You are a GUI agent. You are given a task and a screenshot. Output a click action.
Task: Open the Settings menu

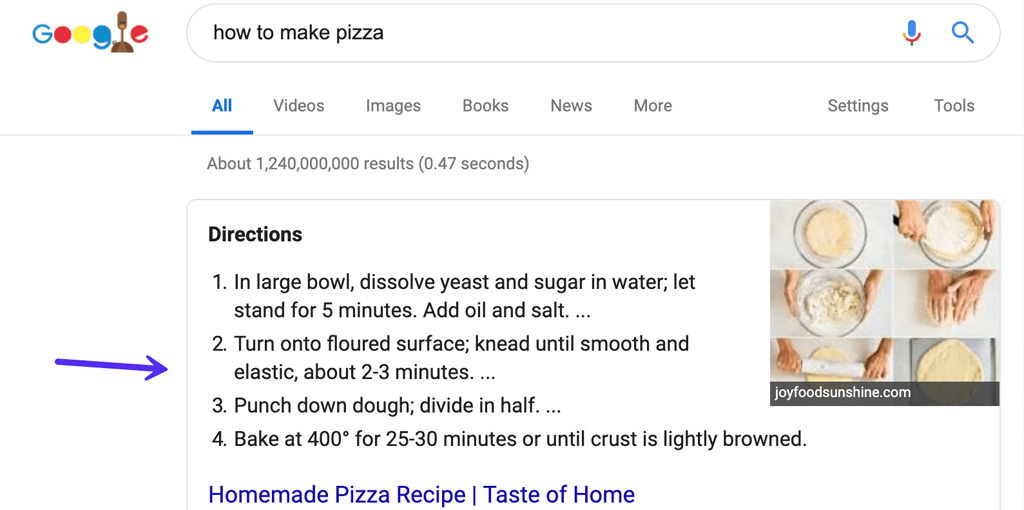(x=857, y=106)
